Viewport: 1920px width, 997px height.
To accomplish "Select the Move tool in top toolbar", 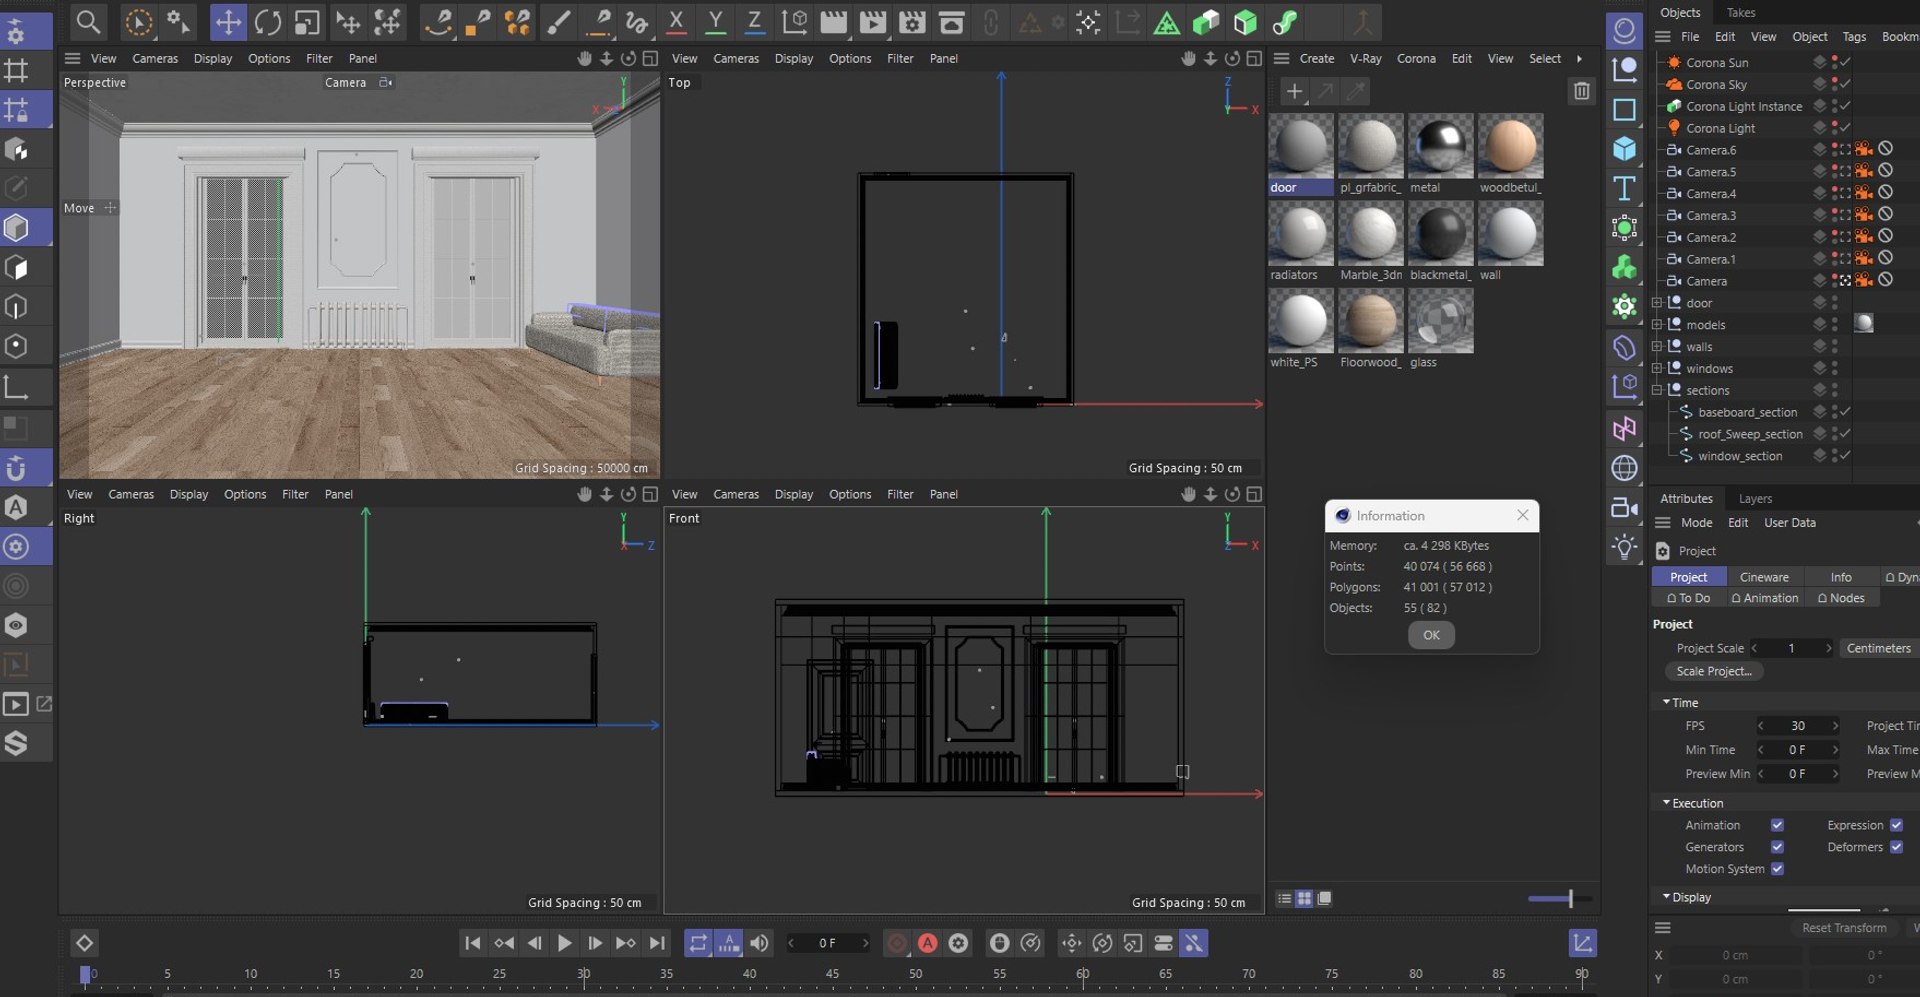I will point(228,22).
